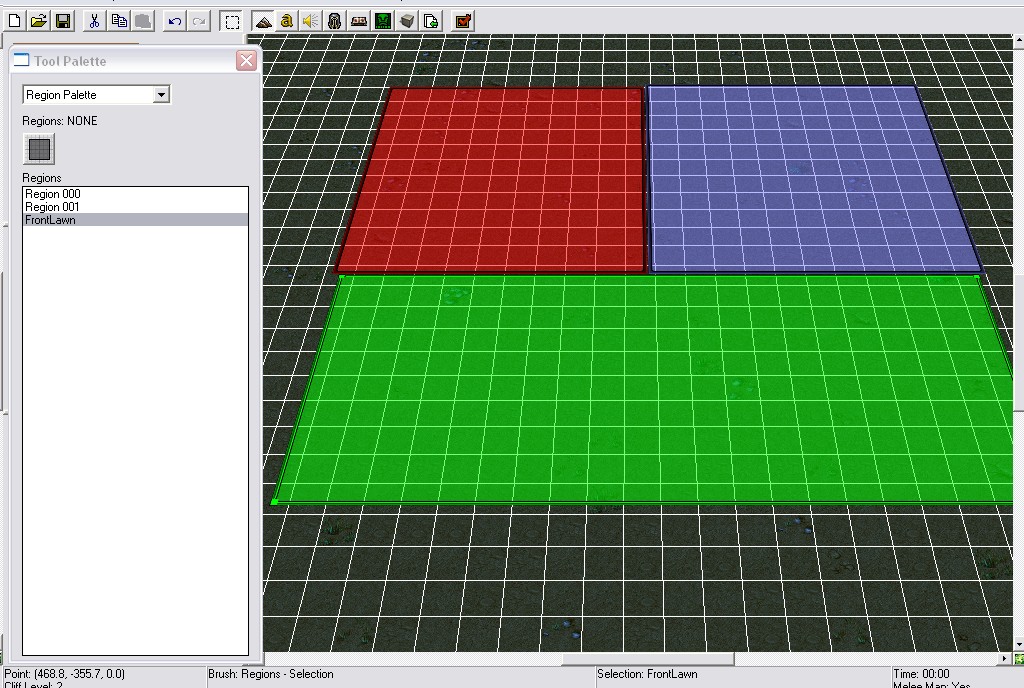
Task: Save the map with floppy icon
Action: pyautogui.click(x=63, y=22)
